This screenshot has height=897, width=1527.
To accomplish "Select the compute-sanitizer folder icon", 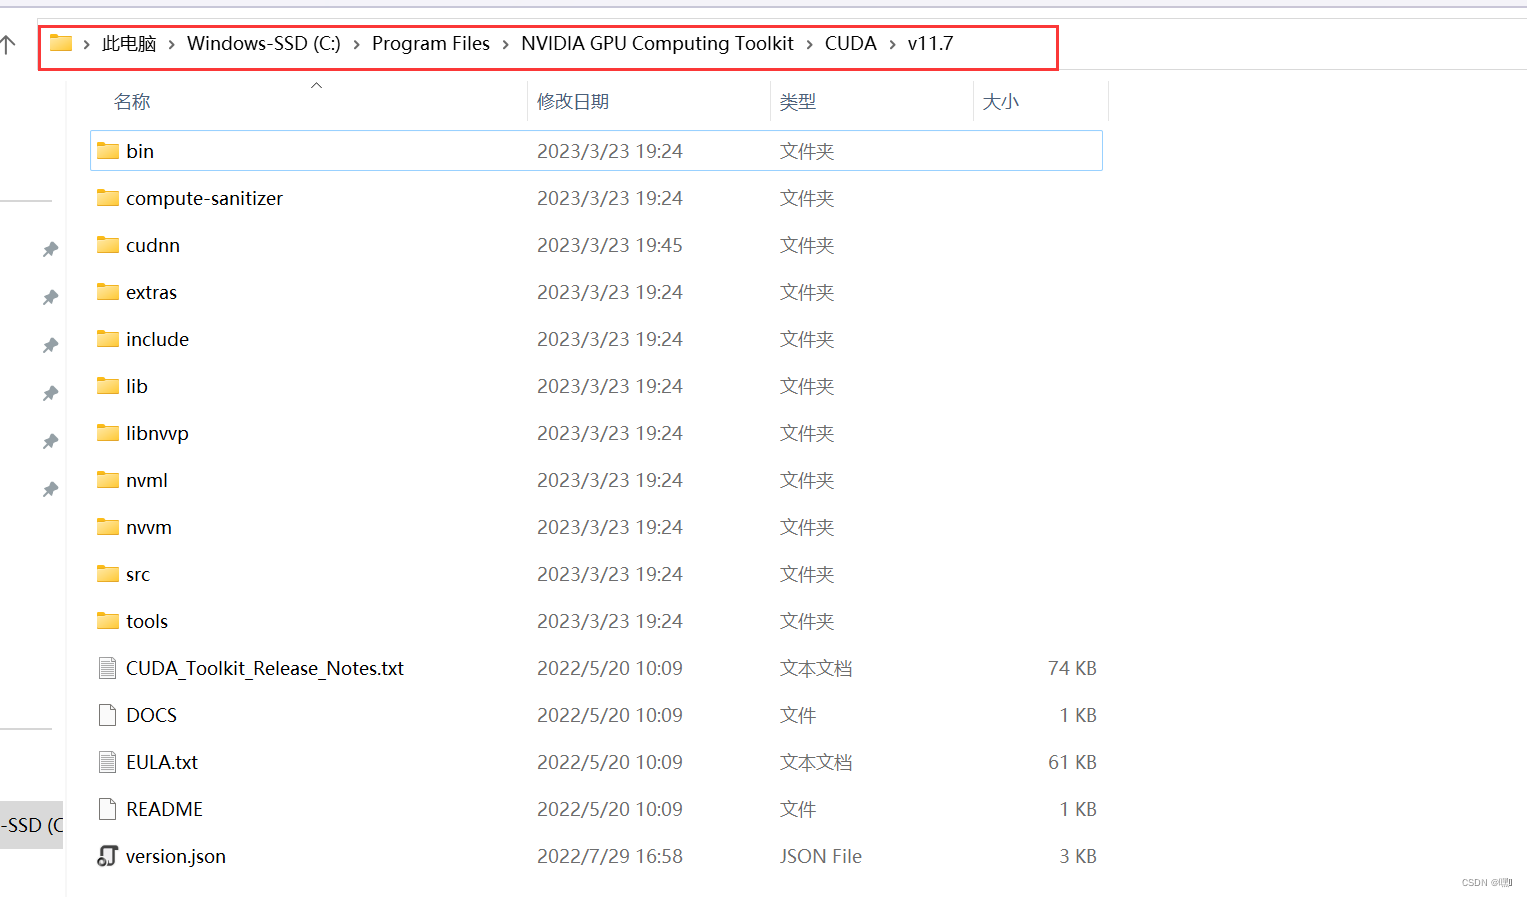I will pos(108,198).
